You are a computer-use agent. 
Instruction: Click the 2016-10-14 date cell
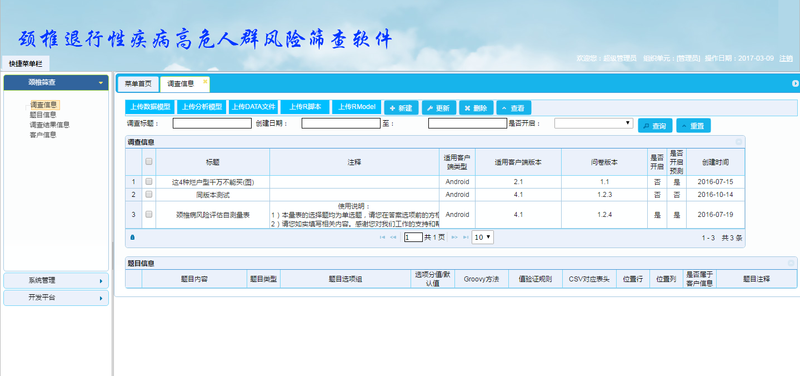(x=715, y=194)
